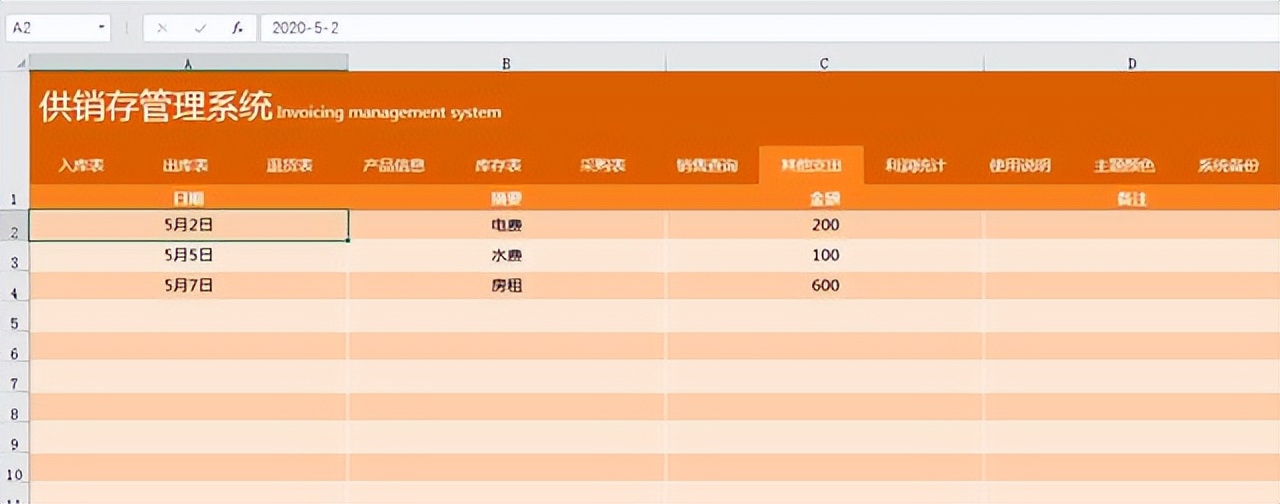Open the 主题颜色 theme color option
This screenshot has width=1280, height=504.
point(1123,166)
